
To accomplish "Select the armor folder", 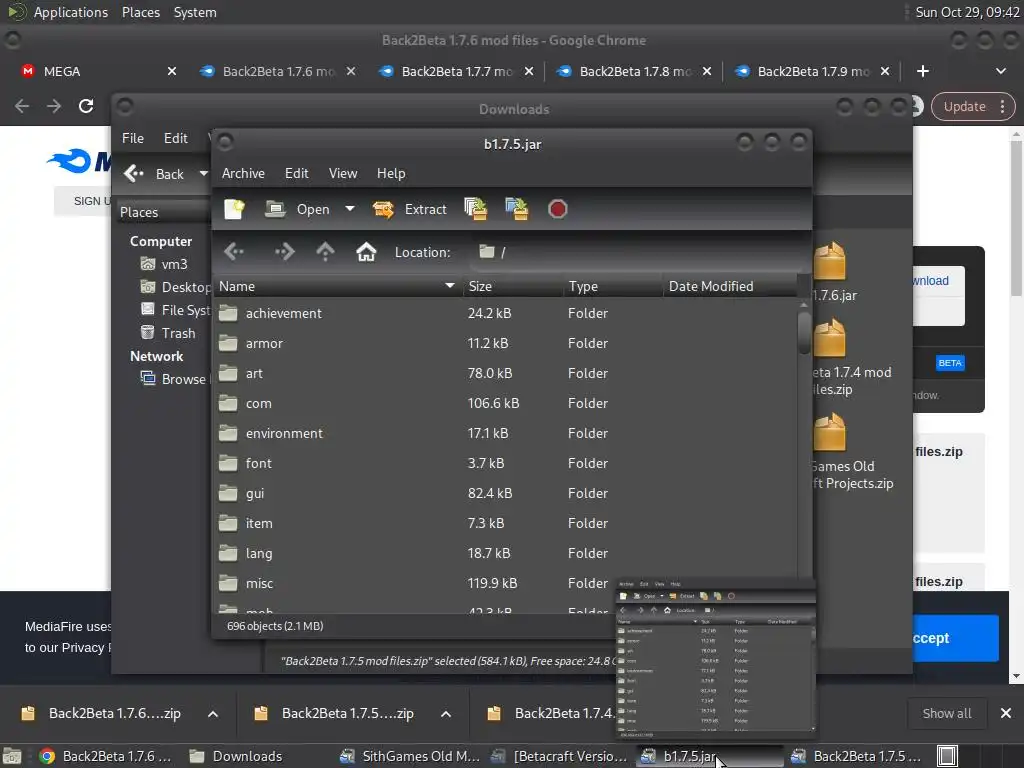I will [x=505, y=344].
